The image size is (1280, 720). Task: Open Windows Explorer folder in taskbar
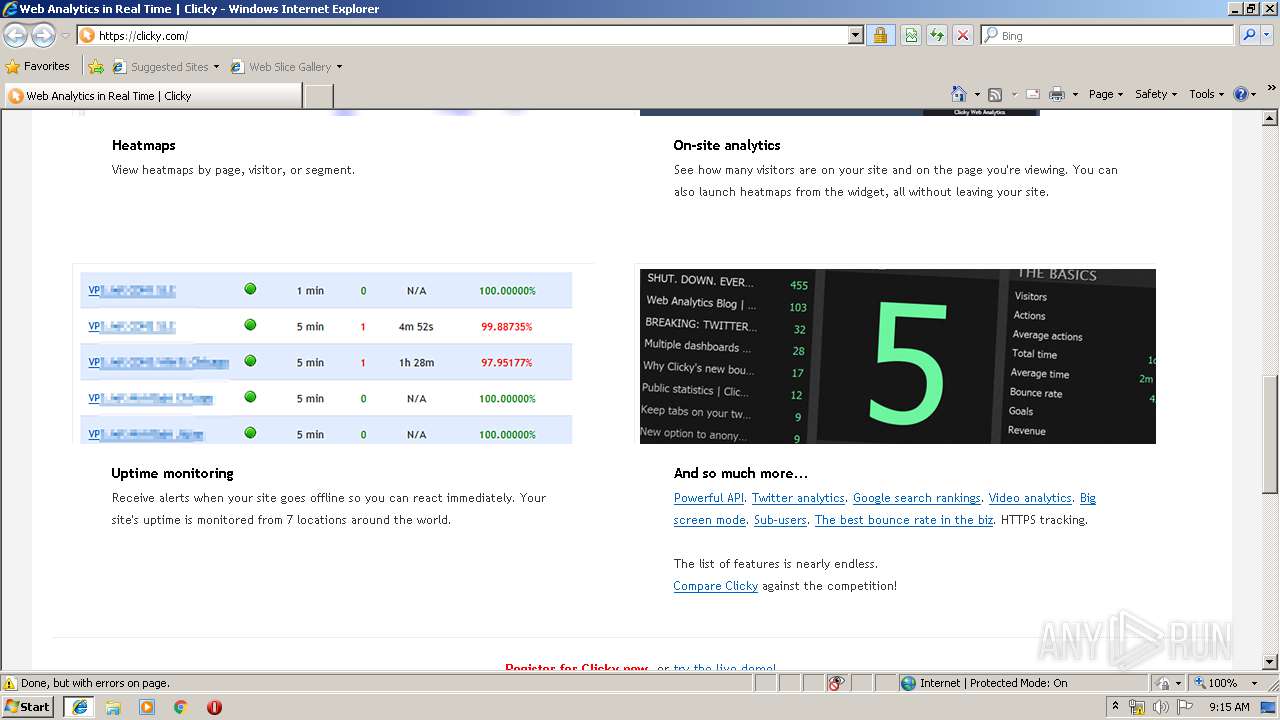[113, 707]
